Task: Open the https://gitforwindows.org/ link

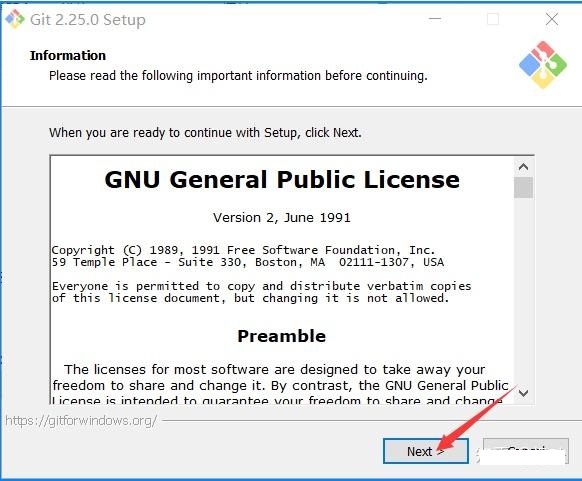Action: tap(81, 421)
